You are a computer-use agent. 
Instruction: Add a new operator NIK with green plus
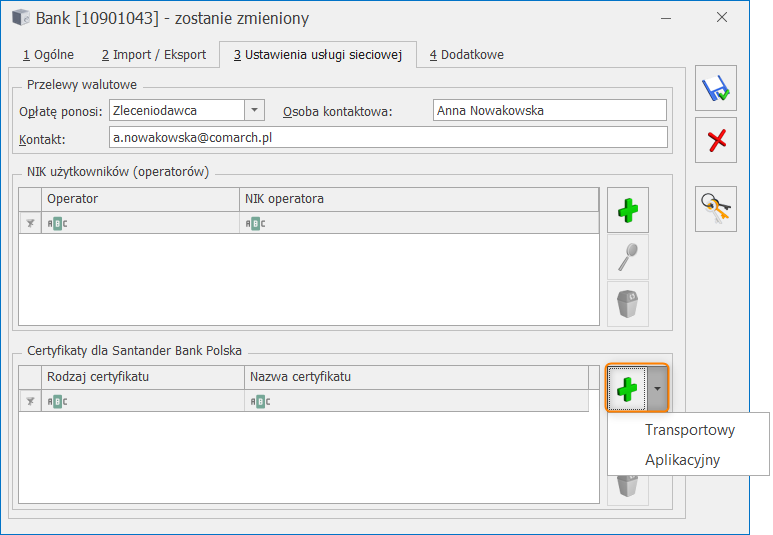coord(627,211)
